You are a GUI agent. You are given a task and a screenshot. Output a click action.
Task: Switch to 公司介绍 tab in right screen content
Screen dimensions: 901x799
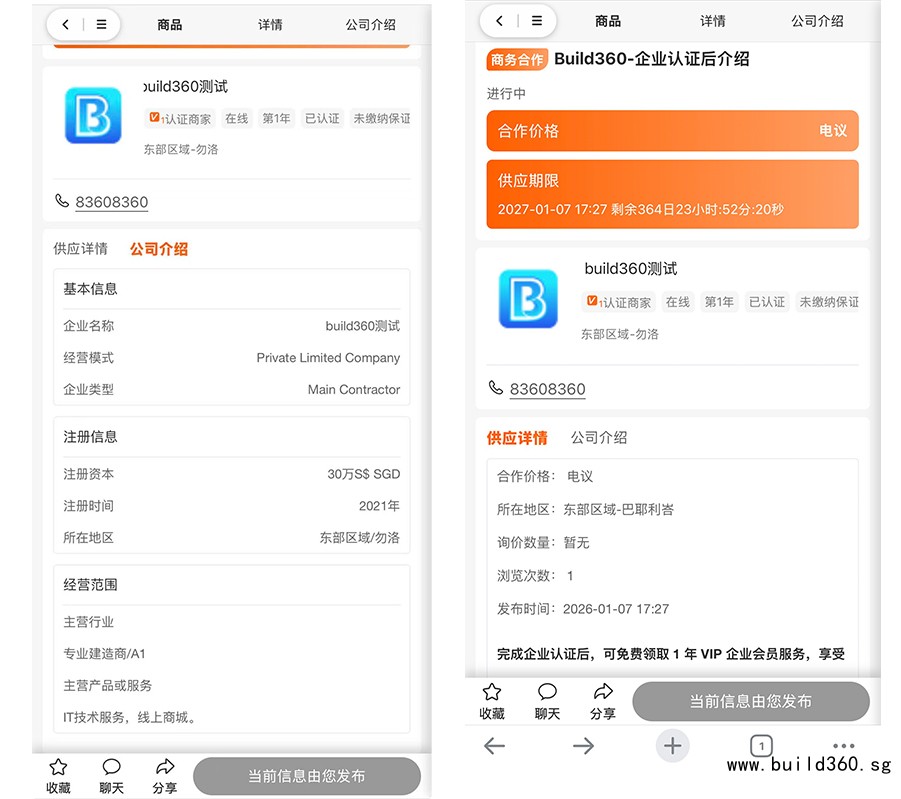[x=599, y=438]
